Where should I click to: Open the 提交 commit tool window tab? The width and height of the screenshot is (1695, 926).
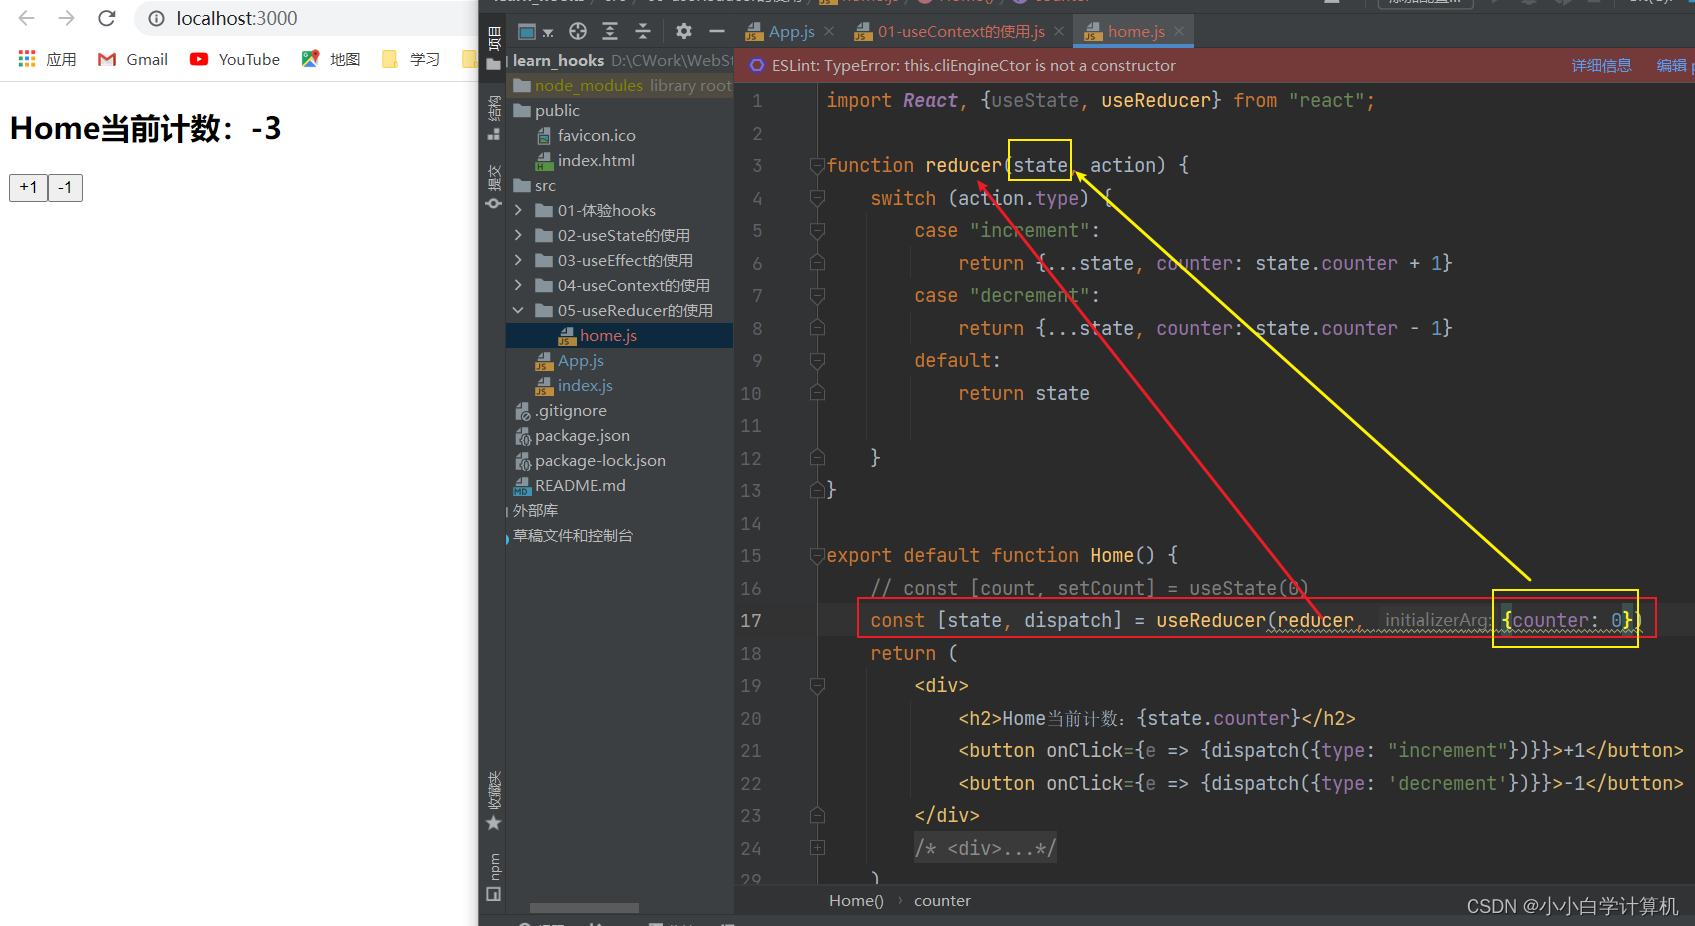(493, 187)
